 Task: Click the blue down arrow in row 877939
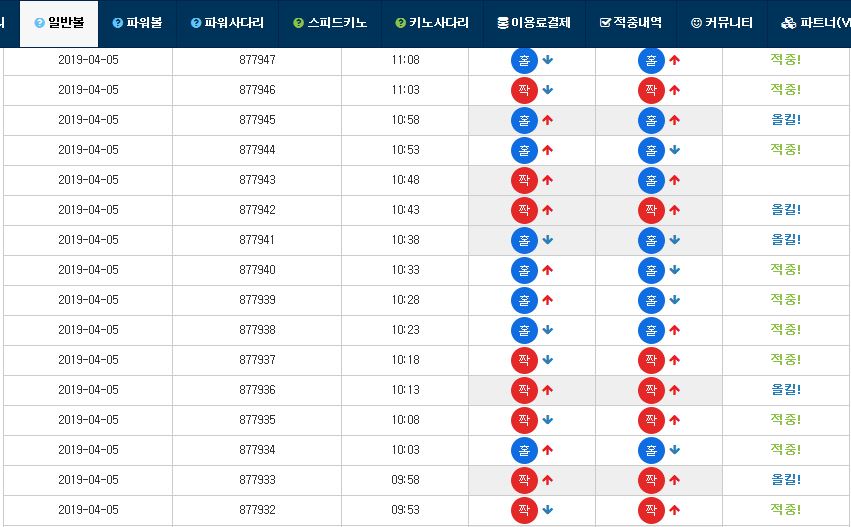[675, 300]
